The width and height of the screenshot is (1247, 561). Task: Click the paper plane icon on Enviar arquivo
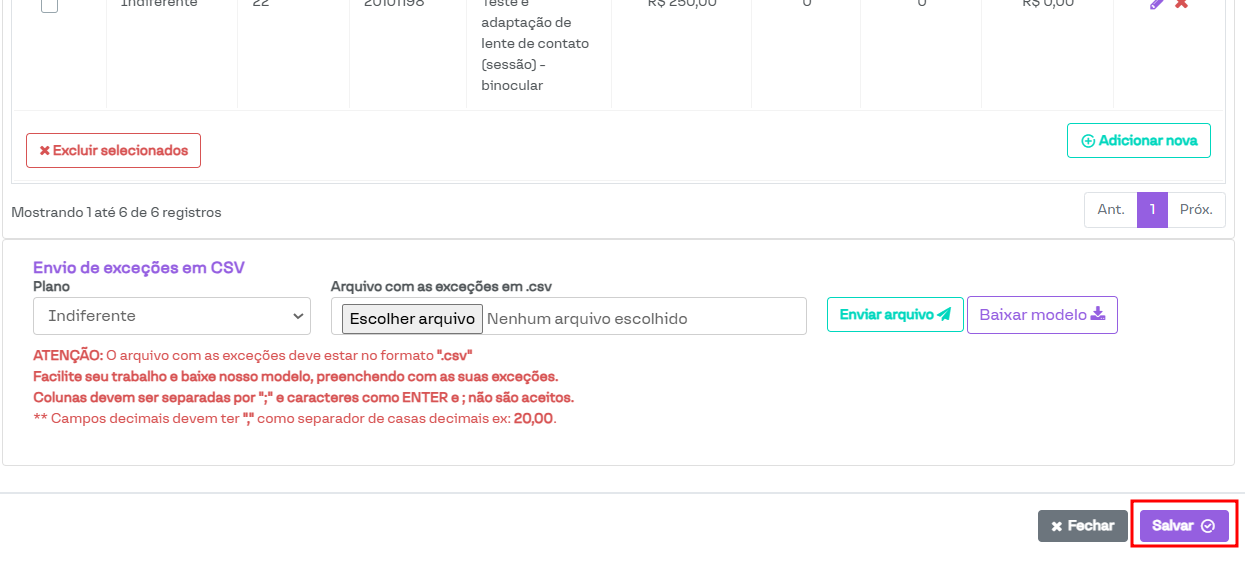pyautogui.click(x=944, y=315)
